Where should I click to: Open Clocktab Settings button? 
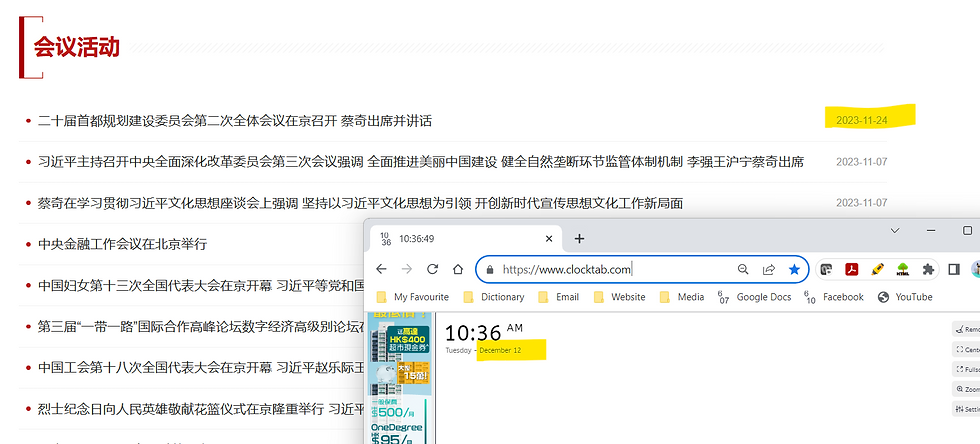tap(966, 410)
